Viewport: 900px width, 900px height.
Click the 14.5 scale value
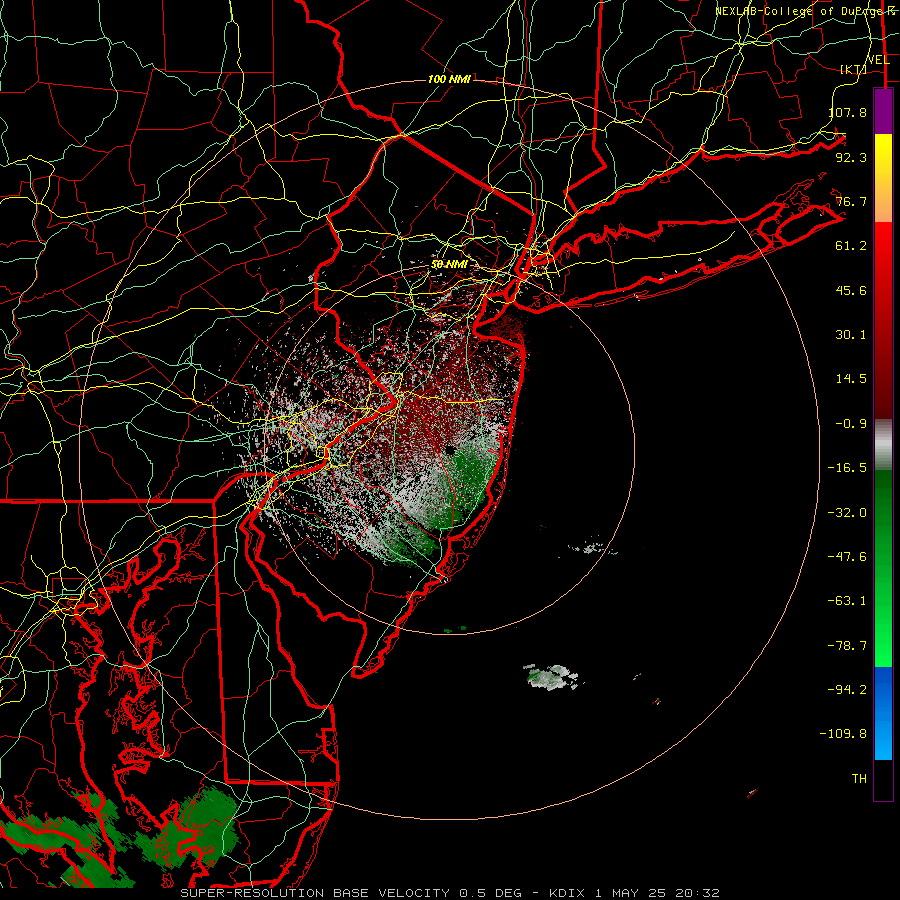click(x=851, y=378)
